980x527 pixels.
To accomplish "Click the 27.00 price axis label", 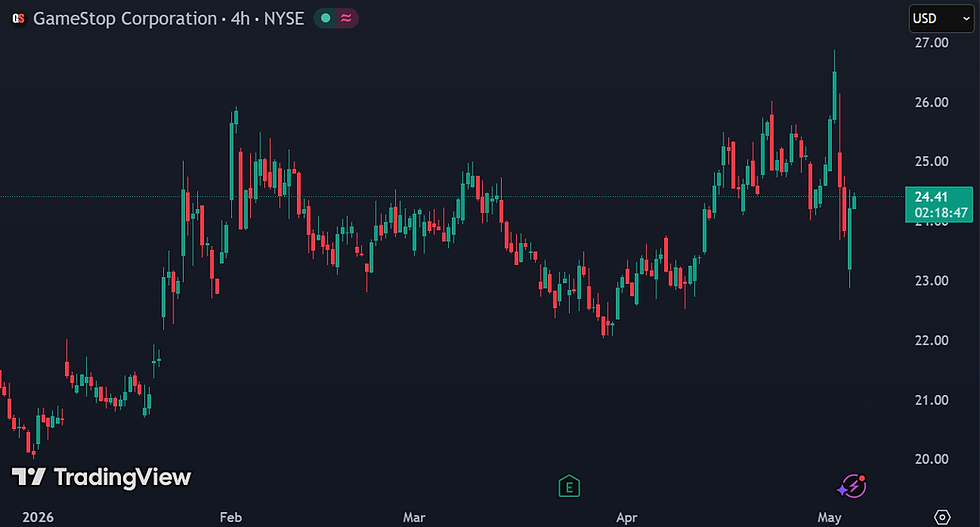I will (931, 43).
